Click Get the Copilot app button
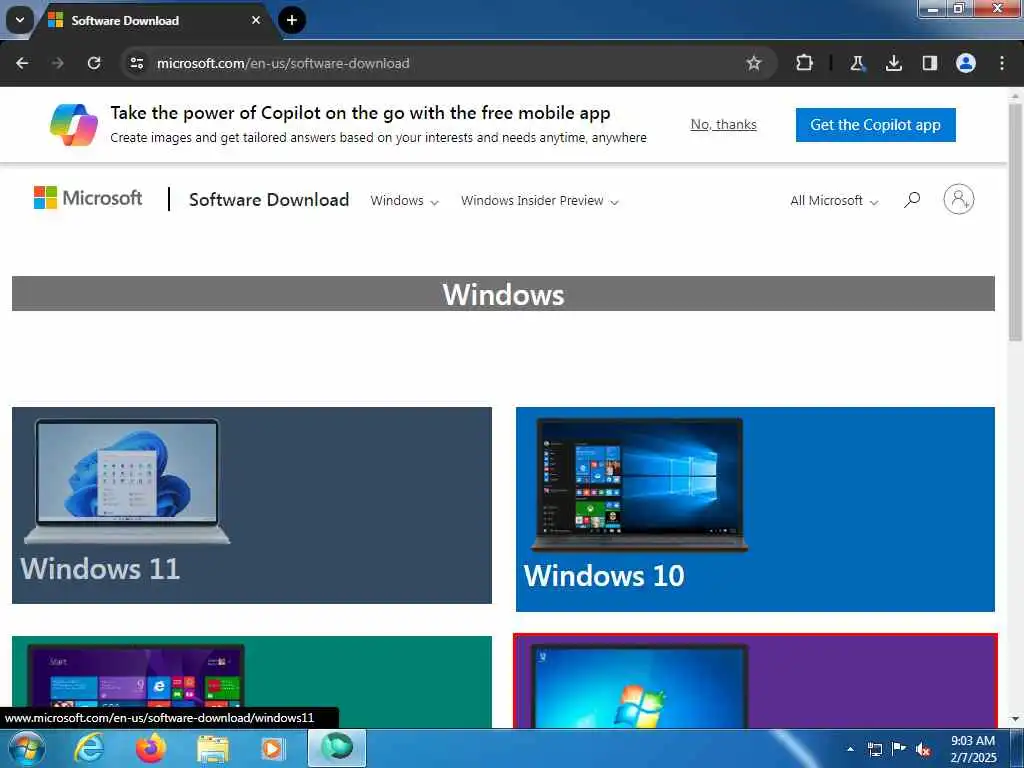The image size is (1024, 768). coord(875,125)
